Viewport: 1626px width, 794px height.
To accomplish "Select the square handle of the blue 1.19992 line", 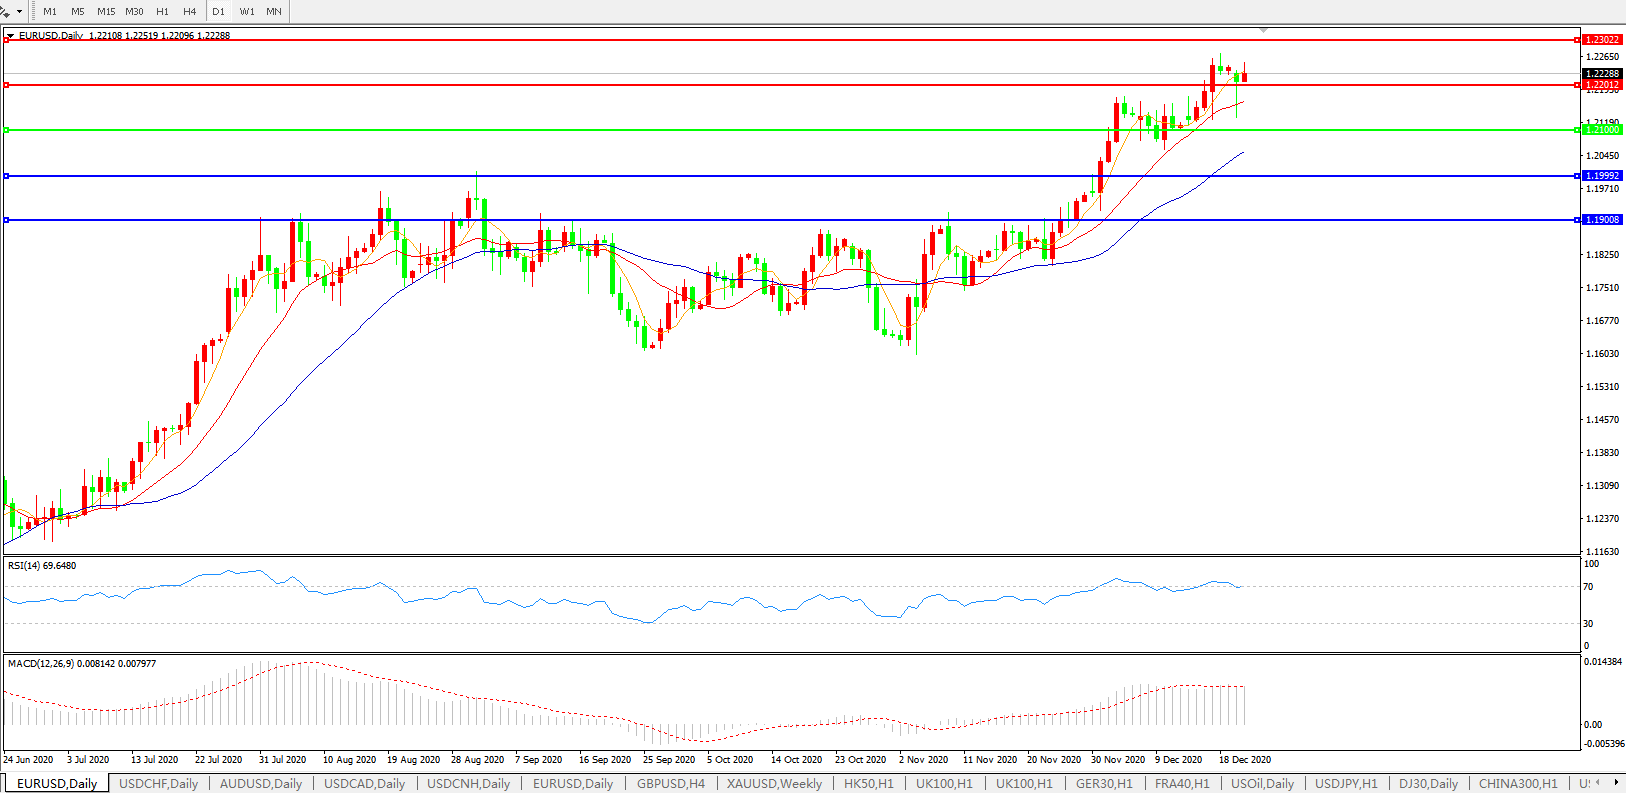I will tap(7, 176).
